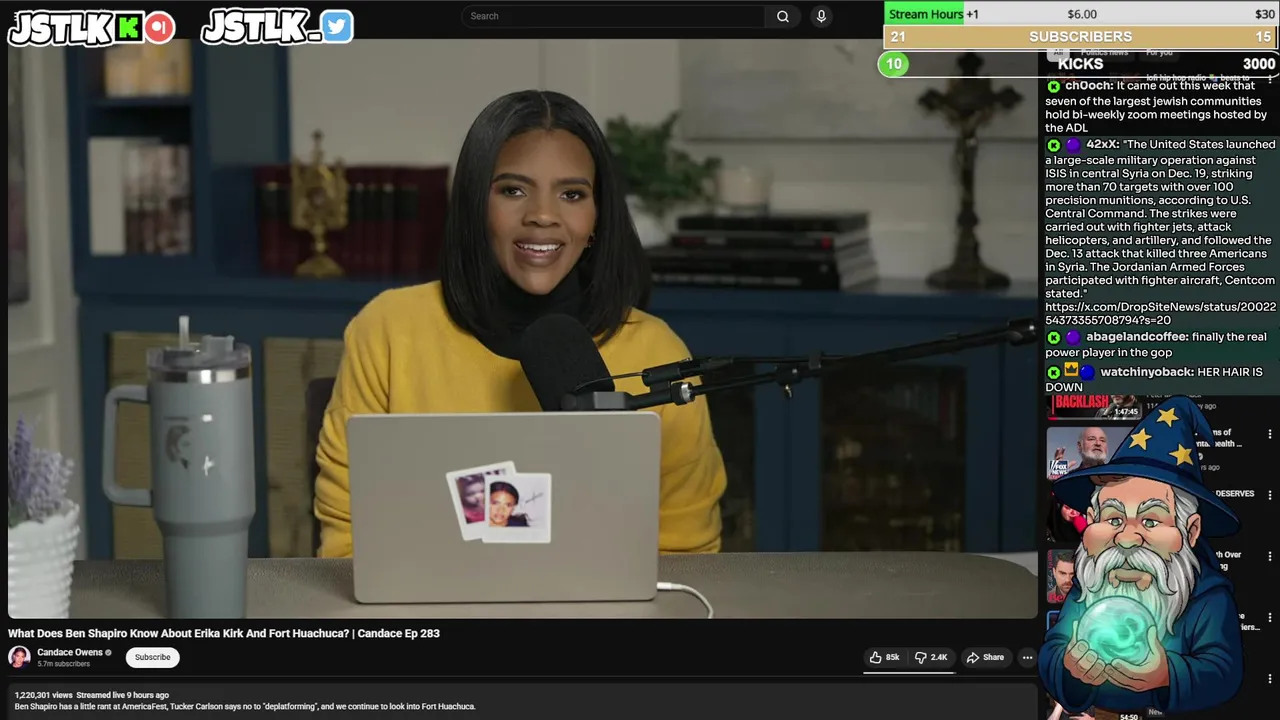Open the Candace Owens channel name link
Image resolution: width=1280 pixels, height=720 pixels.
[70, 652]
